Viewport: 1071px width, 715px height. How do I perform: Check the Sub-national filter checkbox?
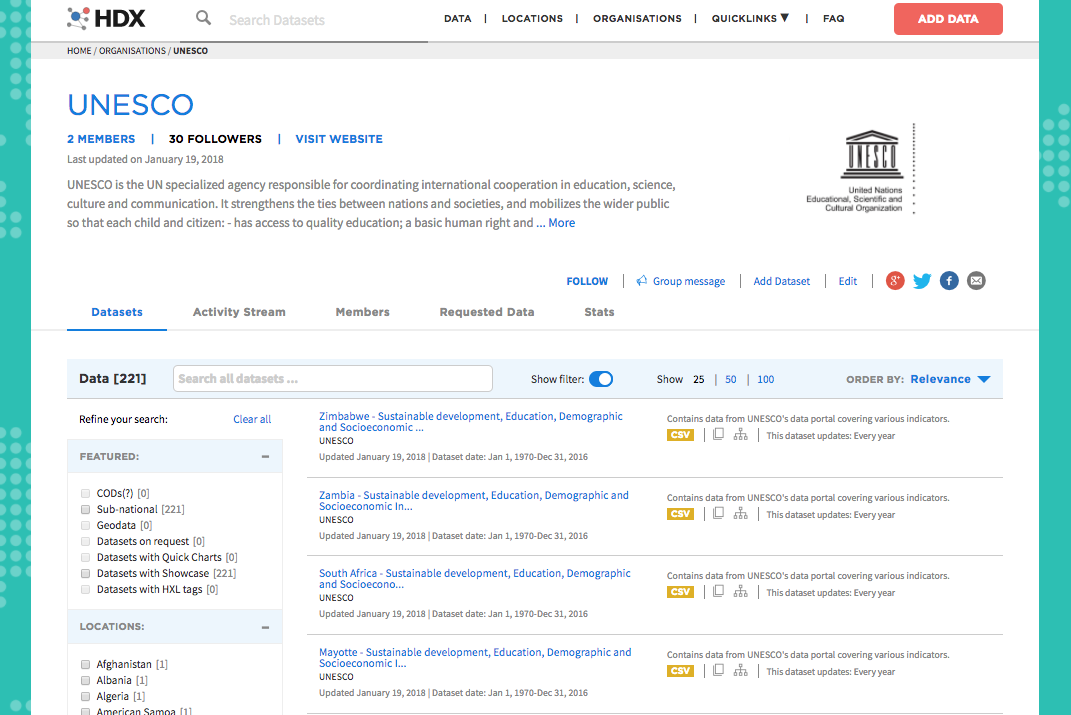(x=86, y=509)
